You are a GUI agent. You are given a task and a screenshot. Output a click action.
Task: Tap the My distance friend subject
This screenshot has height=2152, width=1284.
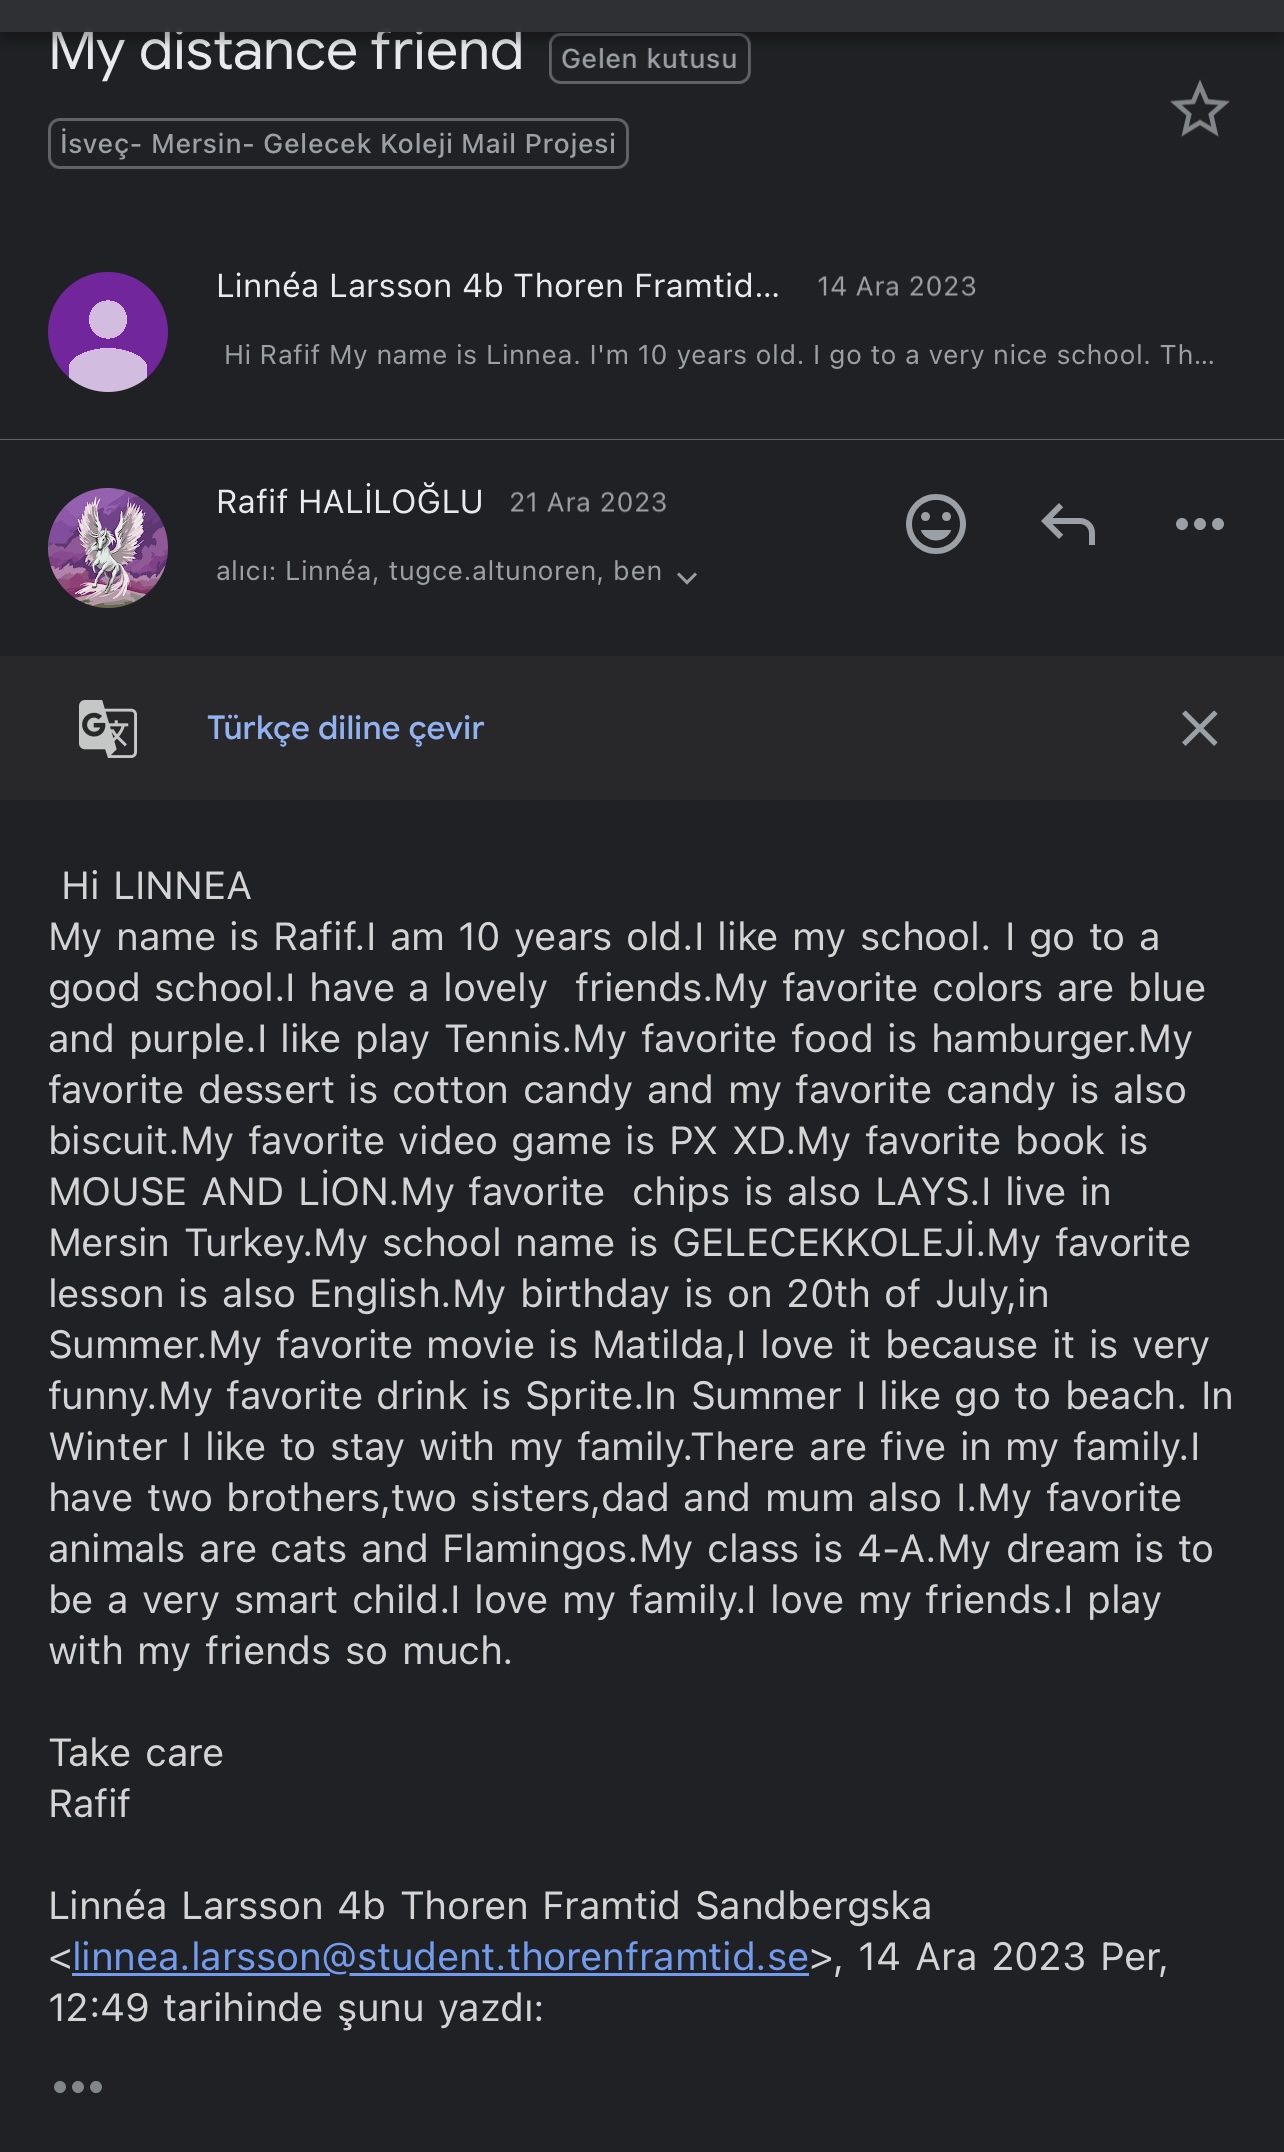tap(286, 52)
